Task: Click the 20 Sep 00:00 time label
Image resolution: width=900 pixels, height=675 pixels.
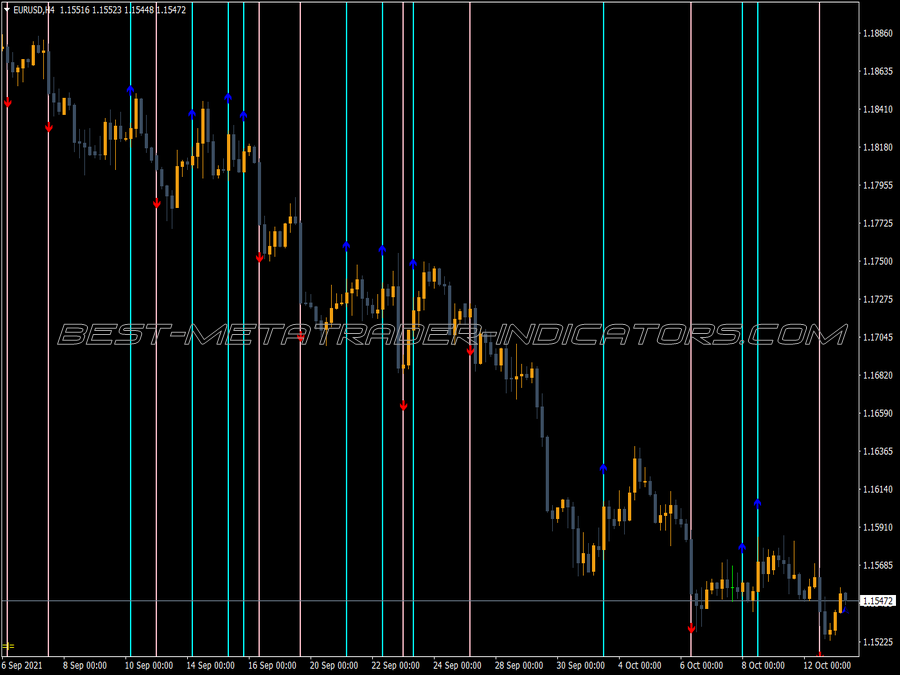Action: click(334, 665)
